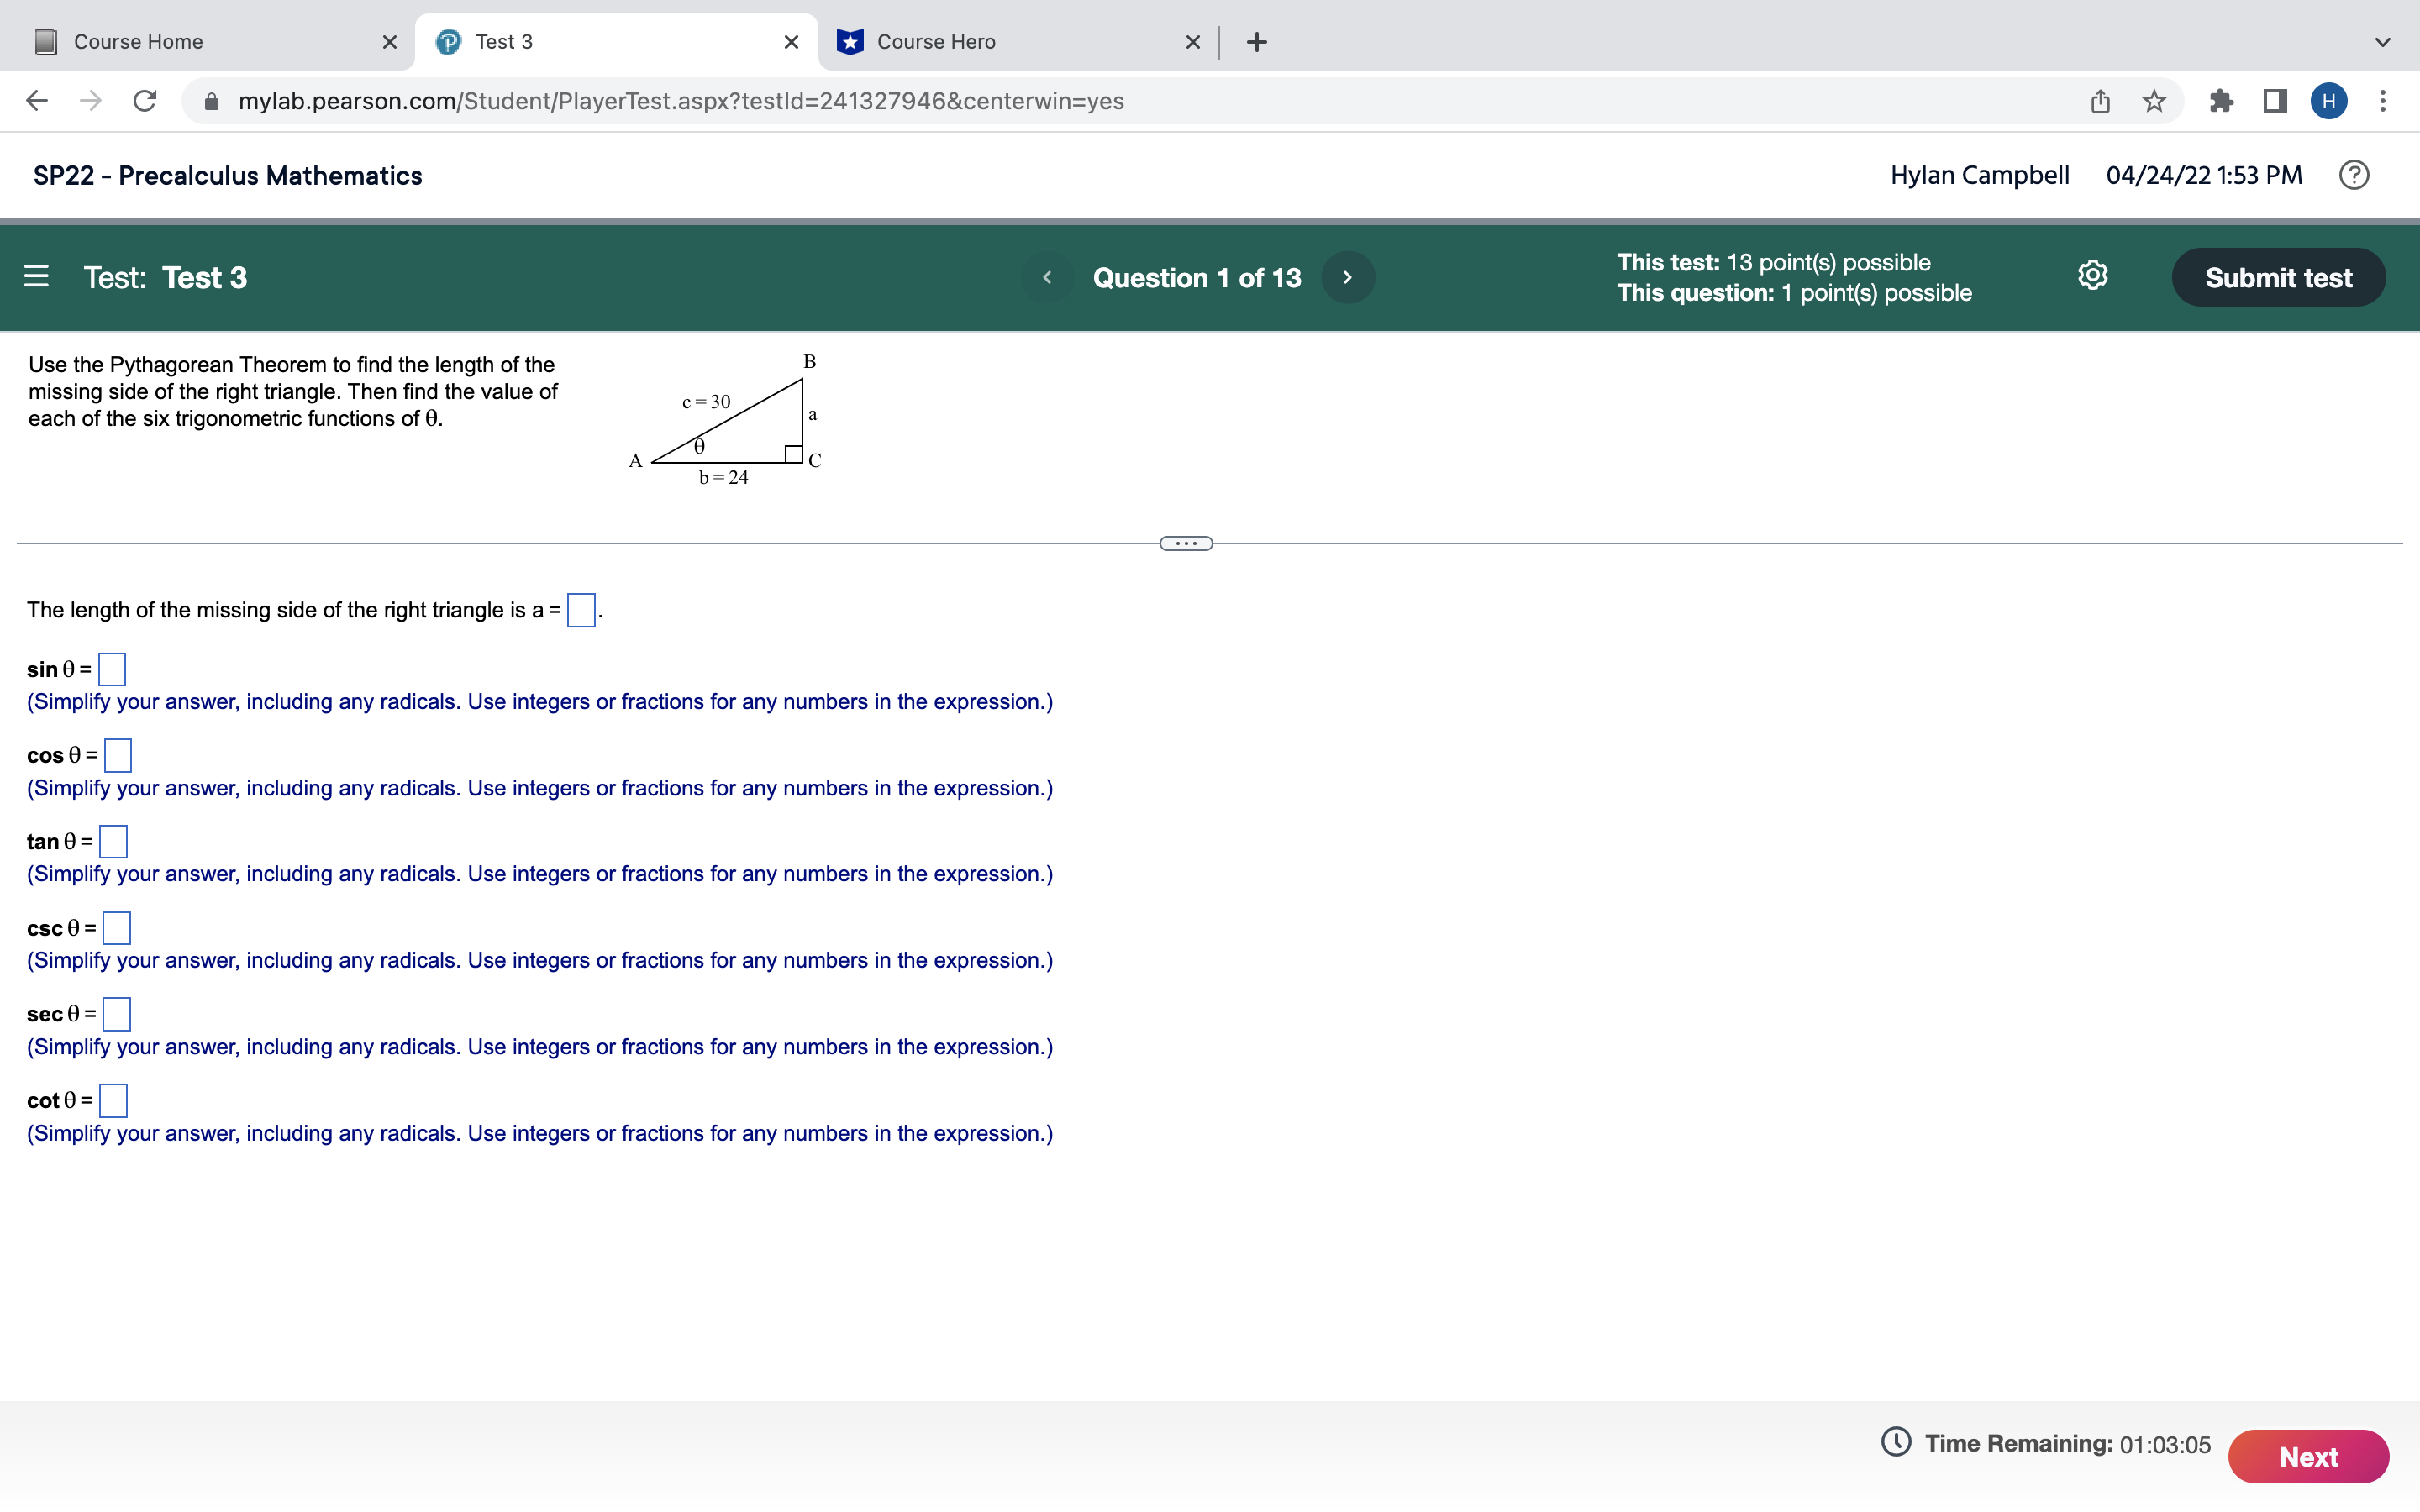Click the share icon in address bar
This screenshot has width=2420, height=1512.
pos(2099,100)
